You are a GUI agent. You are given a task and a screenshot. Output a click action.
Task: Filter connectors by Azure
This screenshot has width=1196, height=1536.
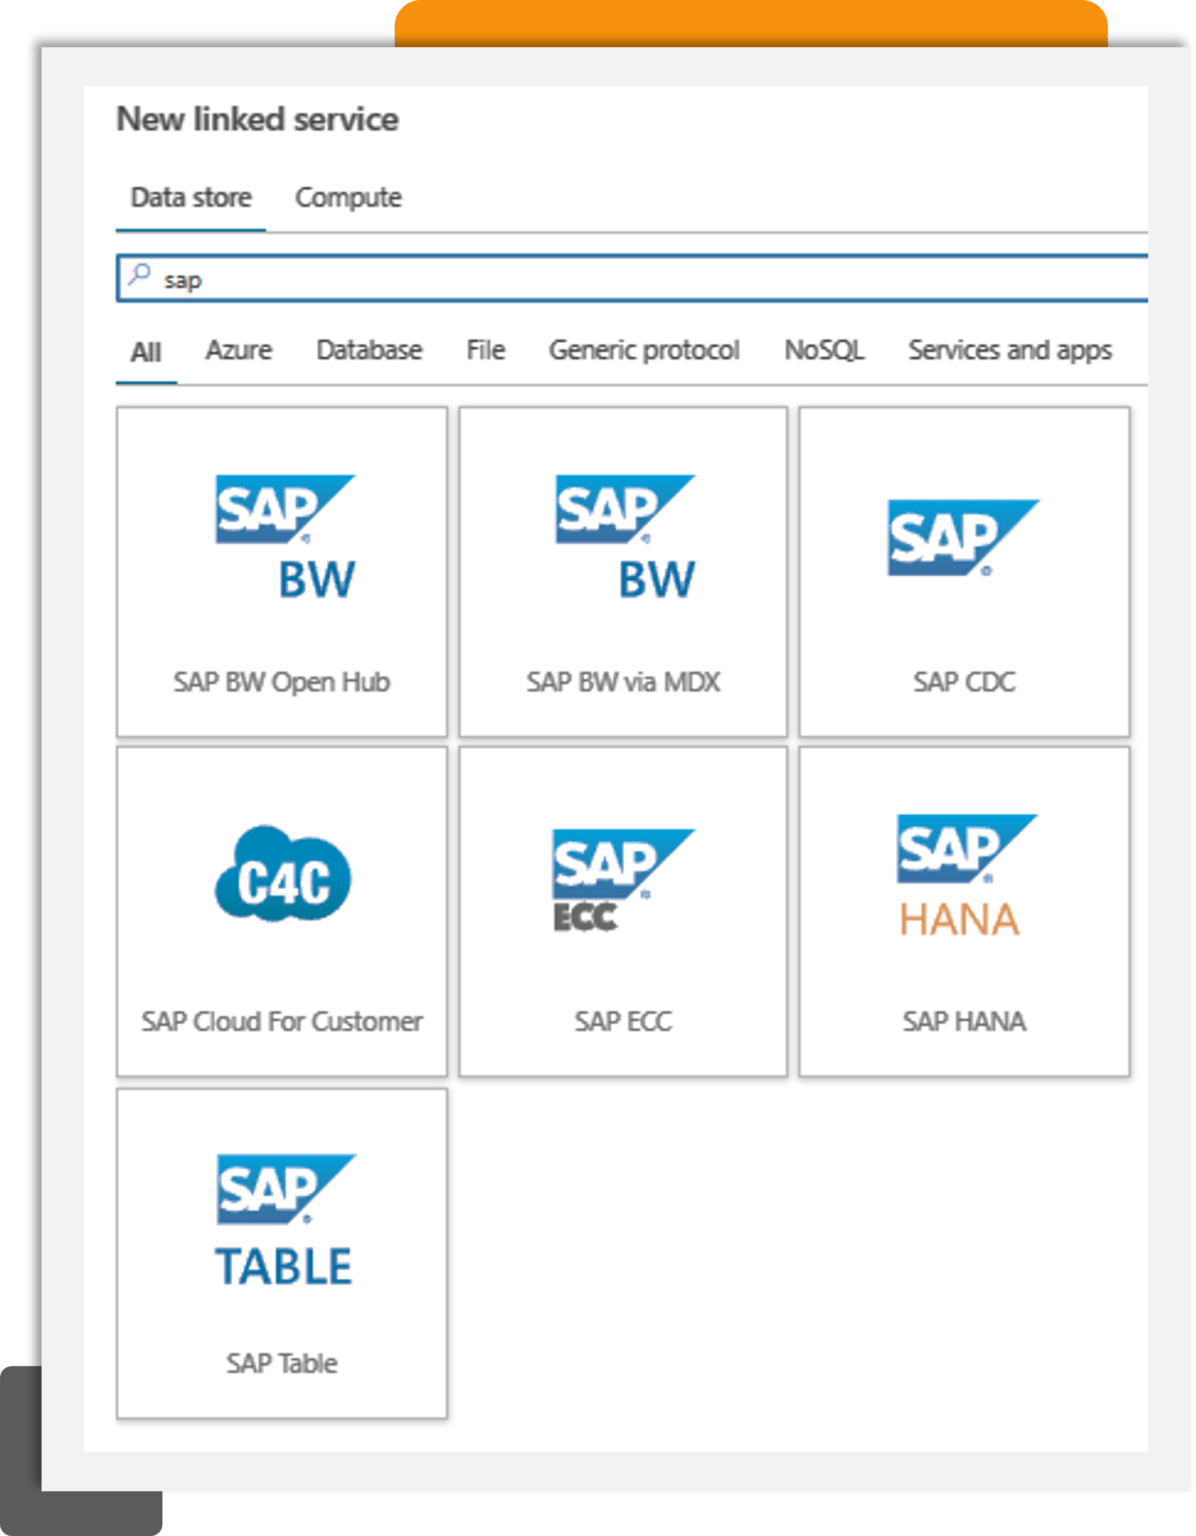239,350
